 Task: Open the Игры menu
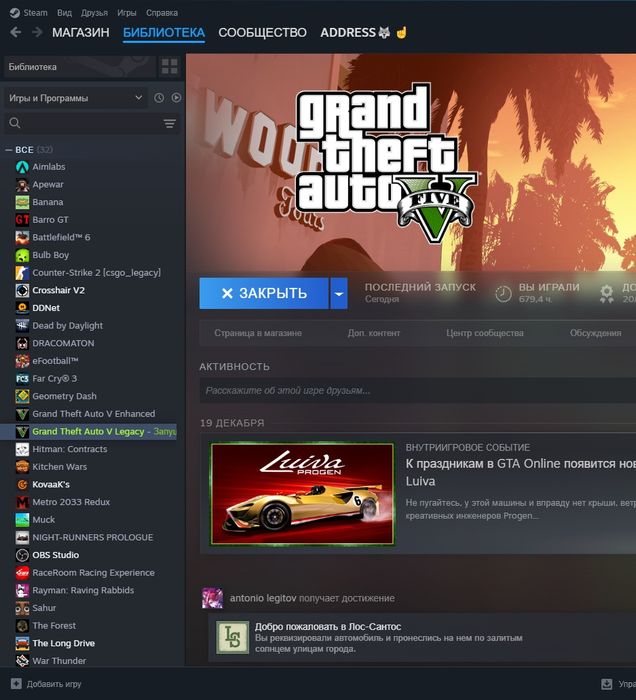pos(127,13)
